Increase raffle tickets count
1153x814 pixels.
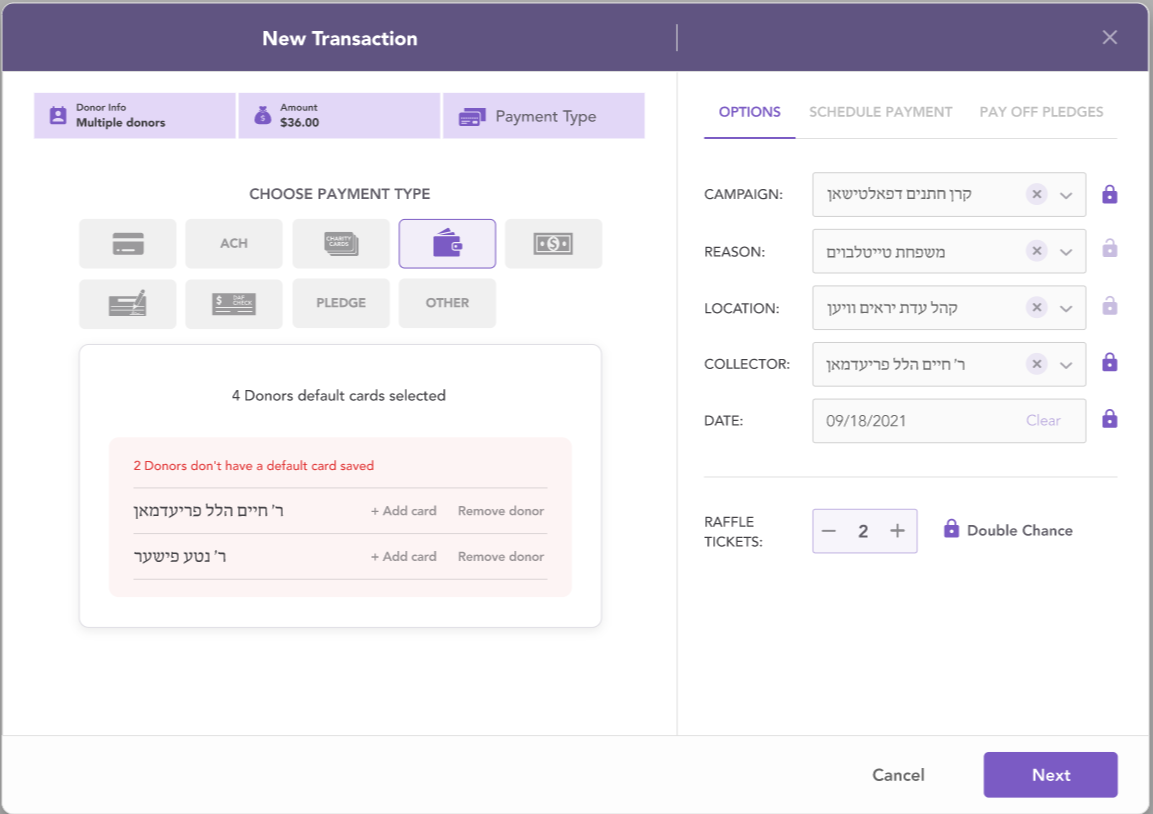pyautogui.click(x=897, y=531)
